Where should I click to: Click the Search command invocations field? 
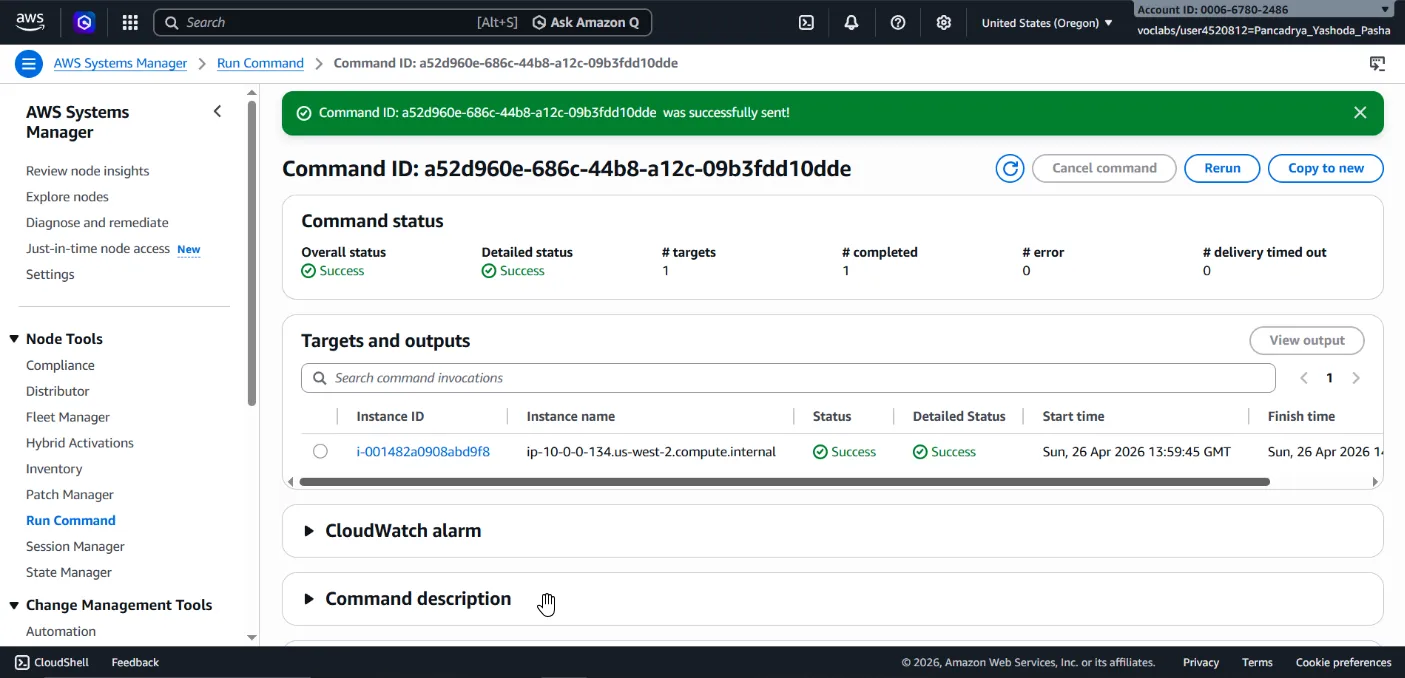[788, 378]
